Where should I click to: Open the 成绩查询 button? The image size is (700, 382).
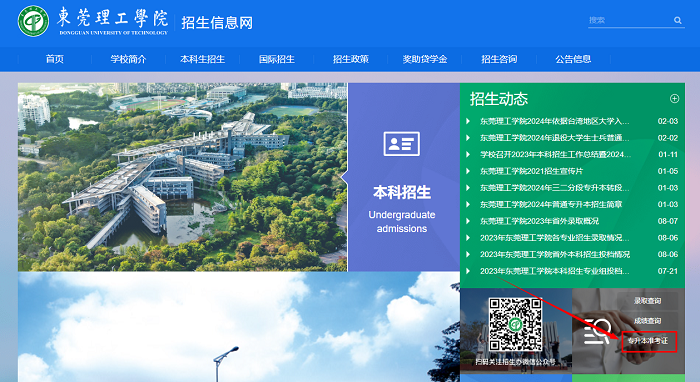(647, 321)
